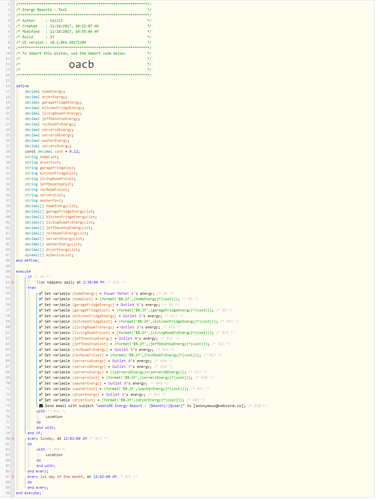
Task: Open 'Set variable {livingRoomTvEnergy}' Outlet 3 statement
Action: click(100, 327)
